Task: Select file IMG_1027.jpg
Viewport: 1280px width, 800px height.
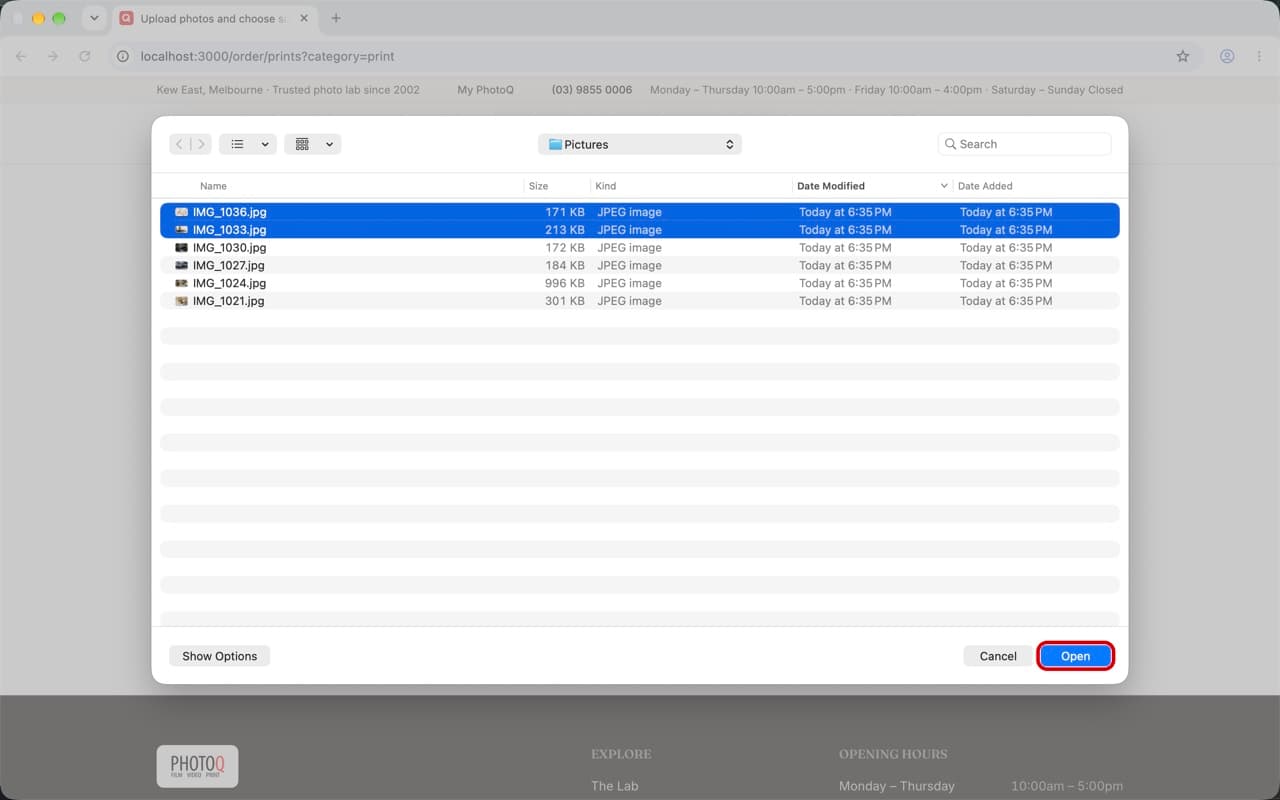Action: click(640, 265)
